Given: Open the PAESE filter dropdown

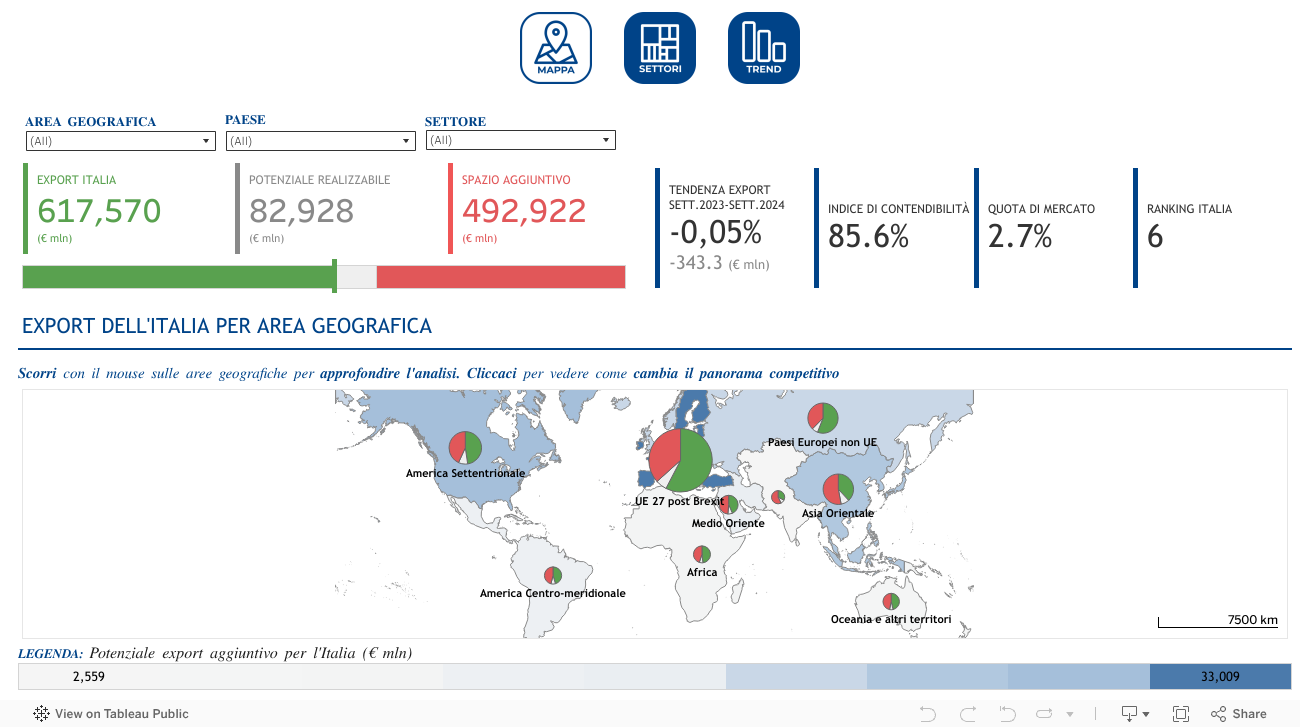Looking at the screenshot, I should click(320, 141).
